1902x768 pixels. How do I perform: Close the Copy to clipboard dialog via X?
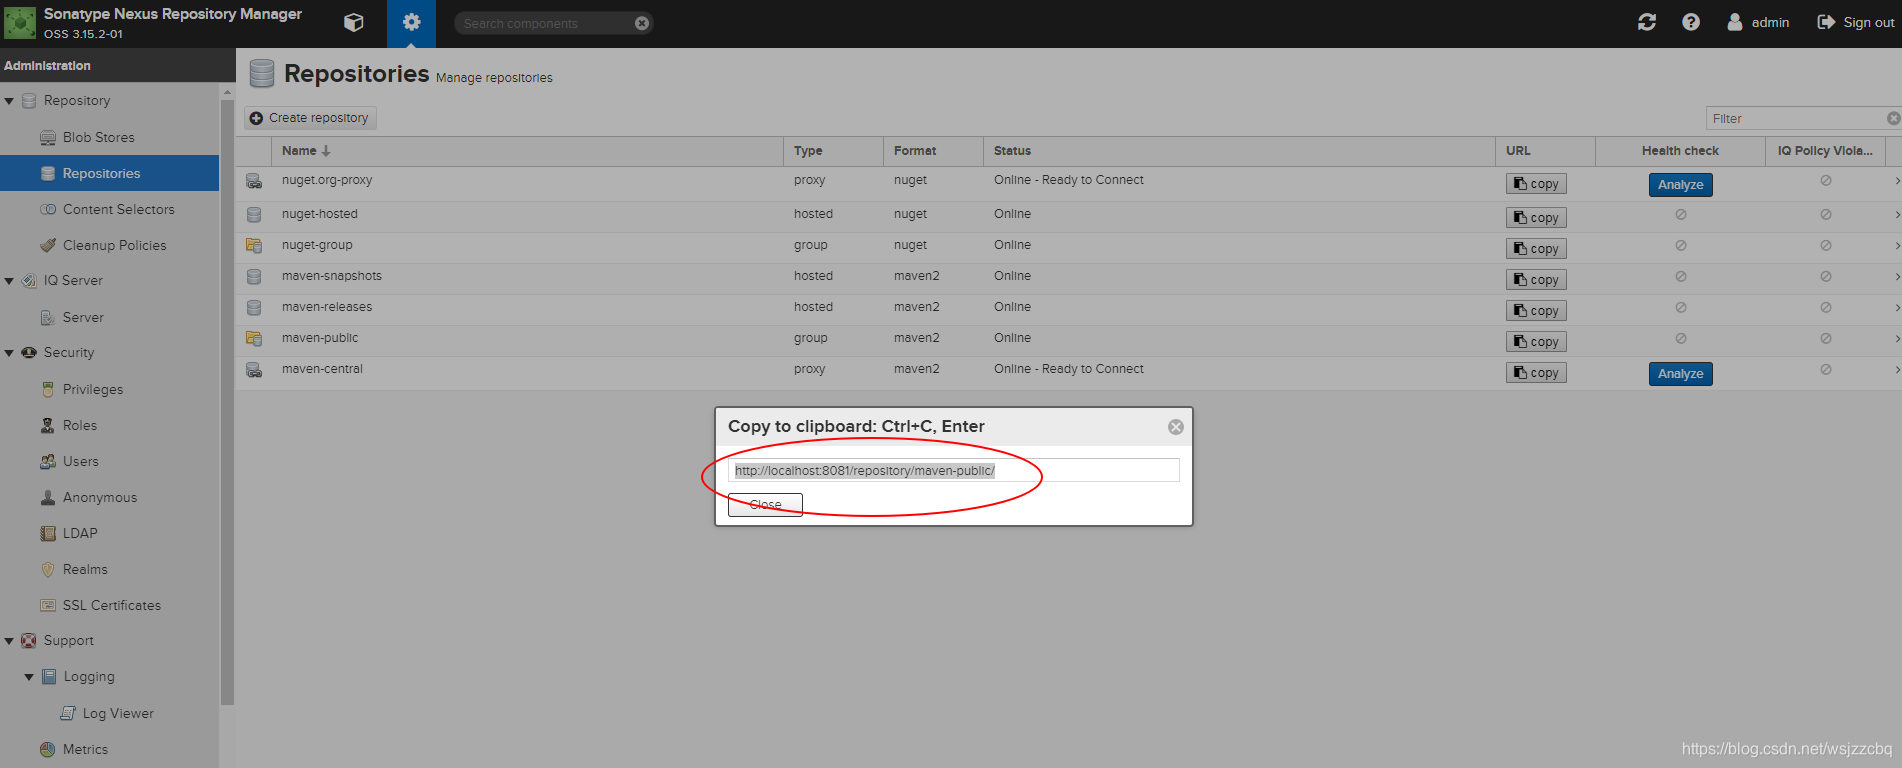[x=1176, y=427]
